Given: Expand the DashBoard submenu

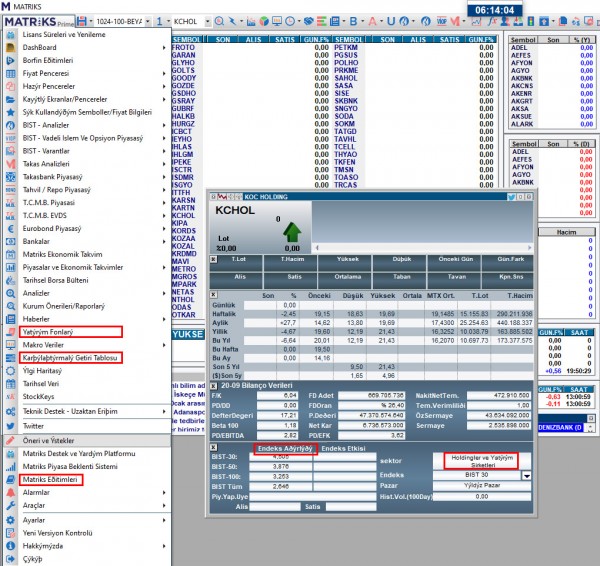Looking at the screenshot, I should click(164, 47).
